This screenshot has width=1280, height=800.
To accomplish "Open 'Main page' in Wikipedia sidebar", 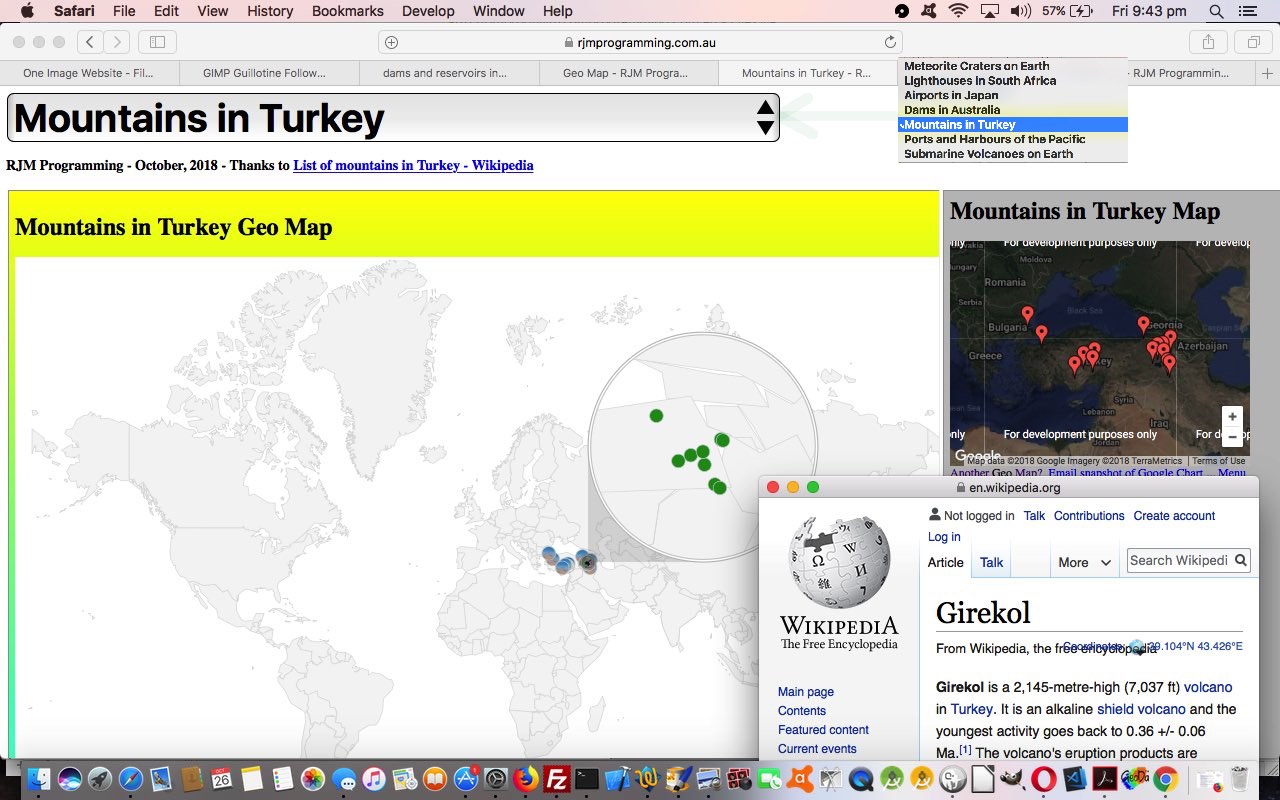I will (806, 692).
